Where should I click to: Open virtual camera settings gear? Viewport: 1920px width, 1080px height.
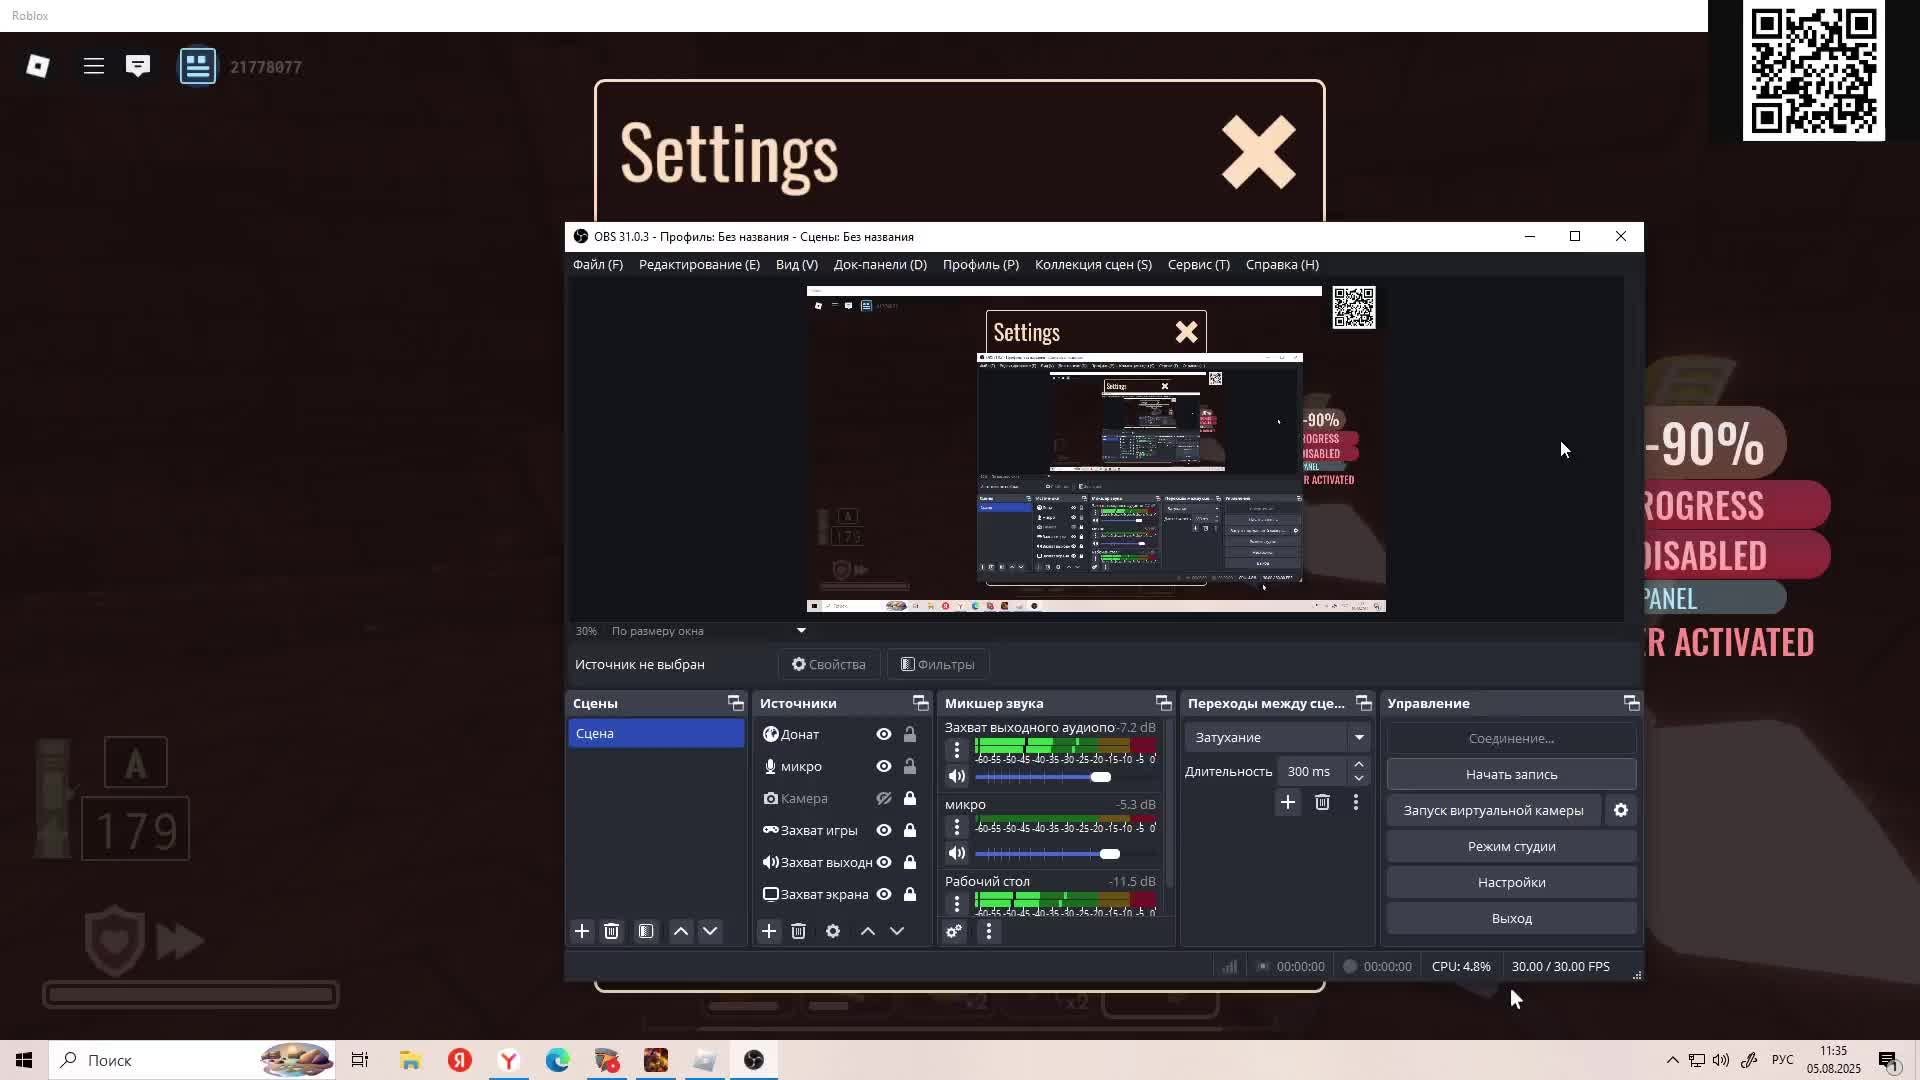coord(1621,810)
